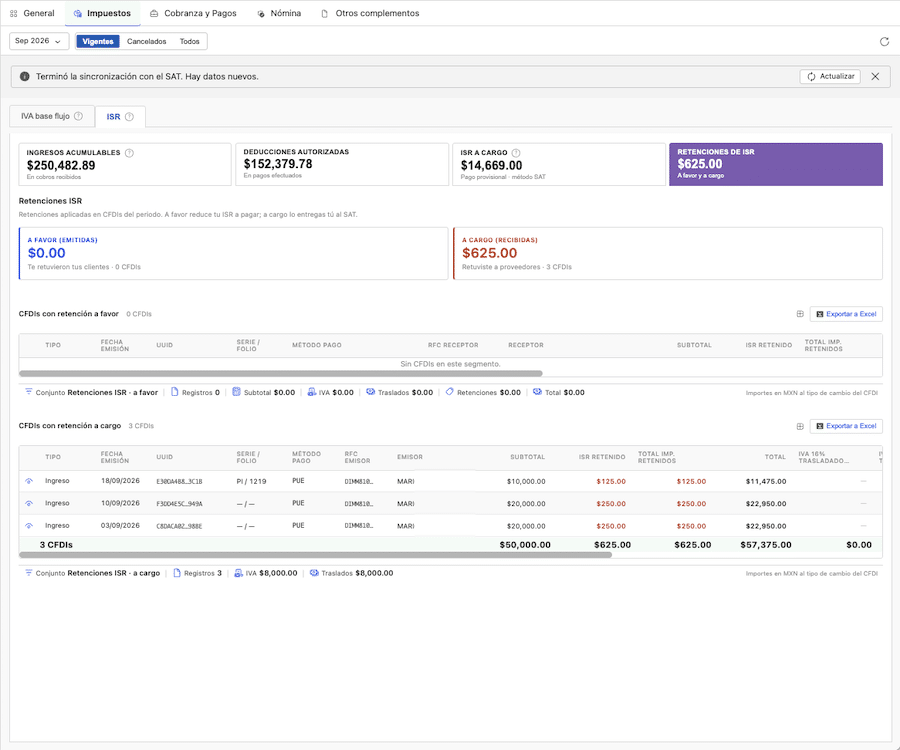Image resolution: width=900 pixels, height=750 pixels.
Task: Click the A Cargo (Recibidas) $625.00 card
Action: [668, 254]
